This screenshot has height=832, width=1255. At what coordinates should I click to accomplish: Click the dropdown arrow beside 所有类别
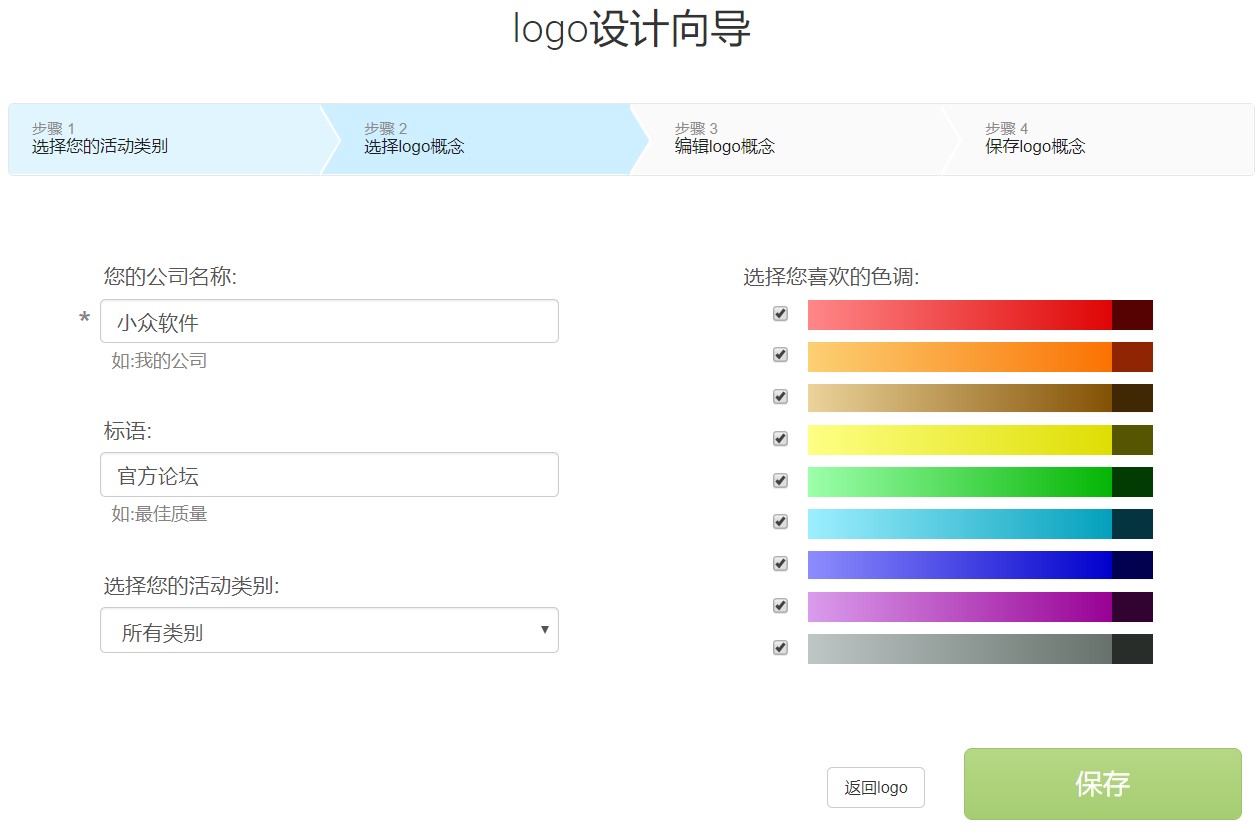(544, 630)
